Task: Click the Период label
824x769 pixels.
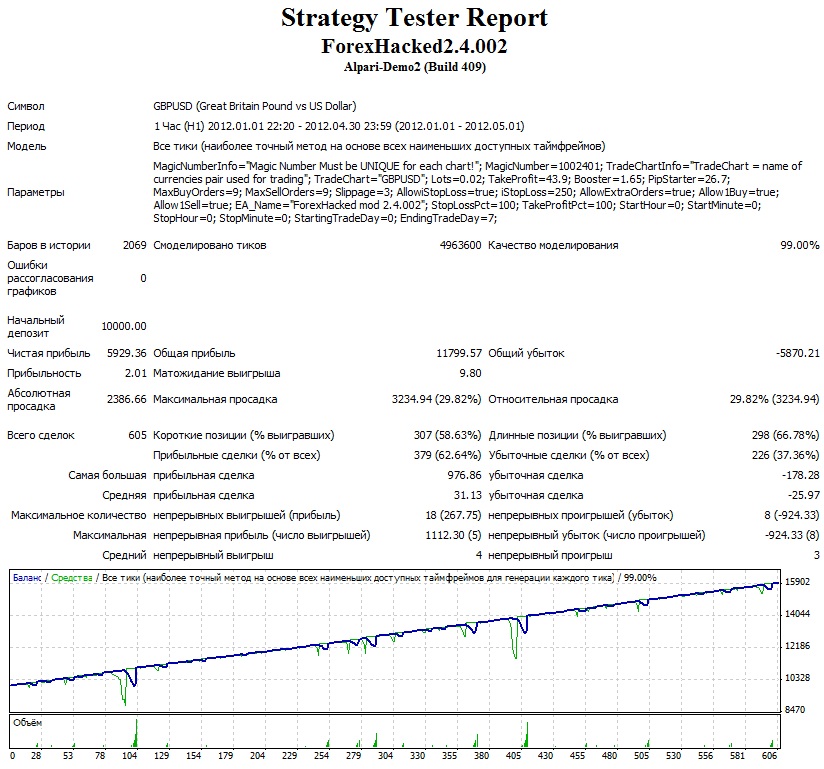Action: tap(26, 127)
